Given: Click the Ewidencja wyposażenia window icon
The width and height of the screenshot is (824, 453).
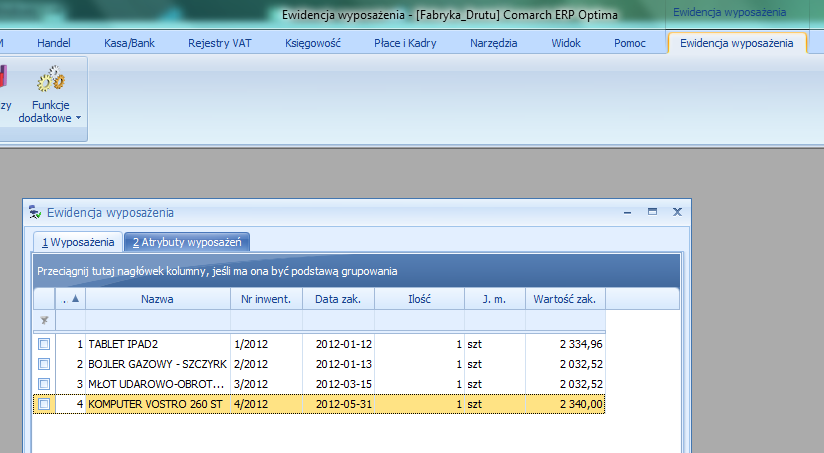Looking at the screenshot, I should pyautogui.click(x=35, y=212).
